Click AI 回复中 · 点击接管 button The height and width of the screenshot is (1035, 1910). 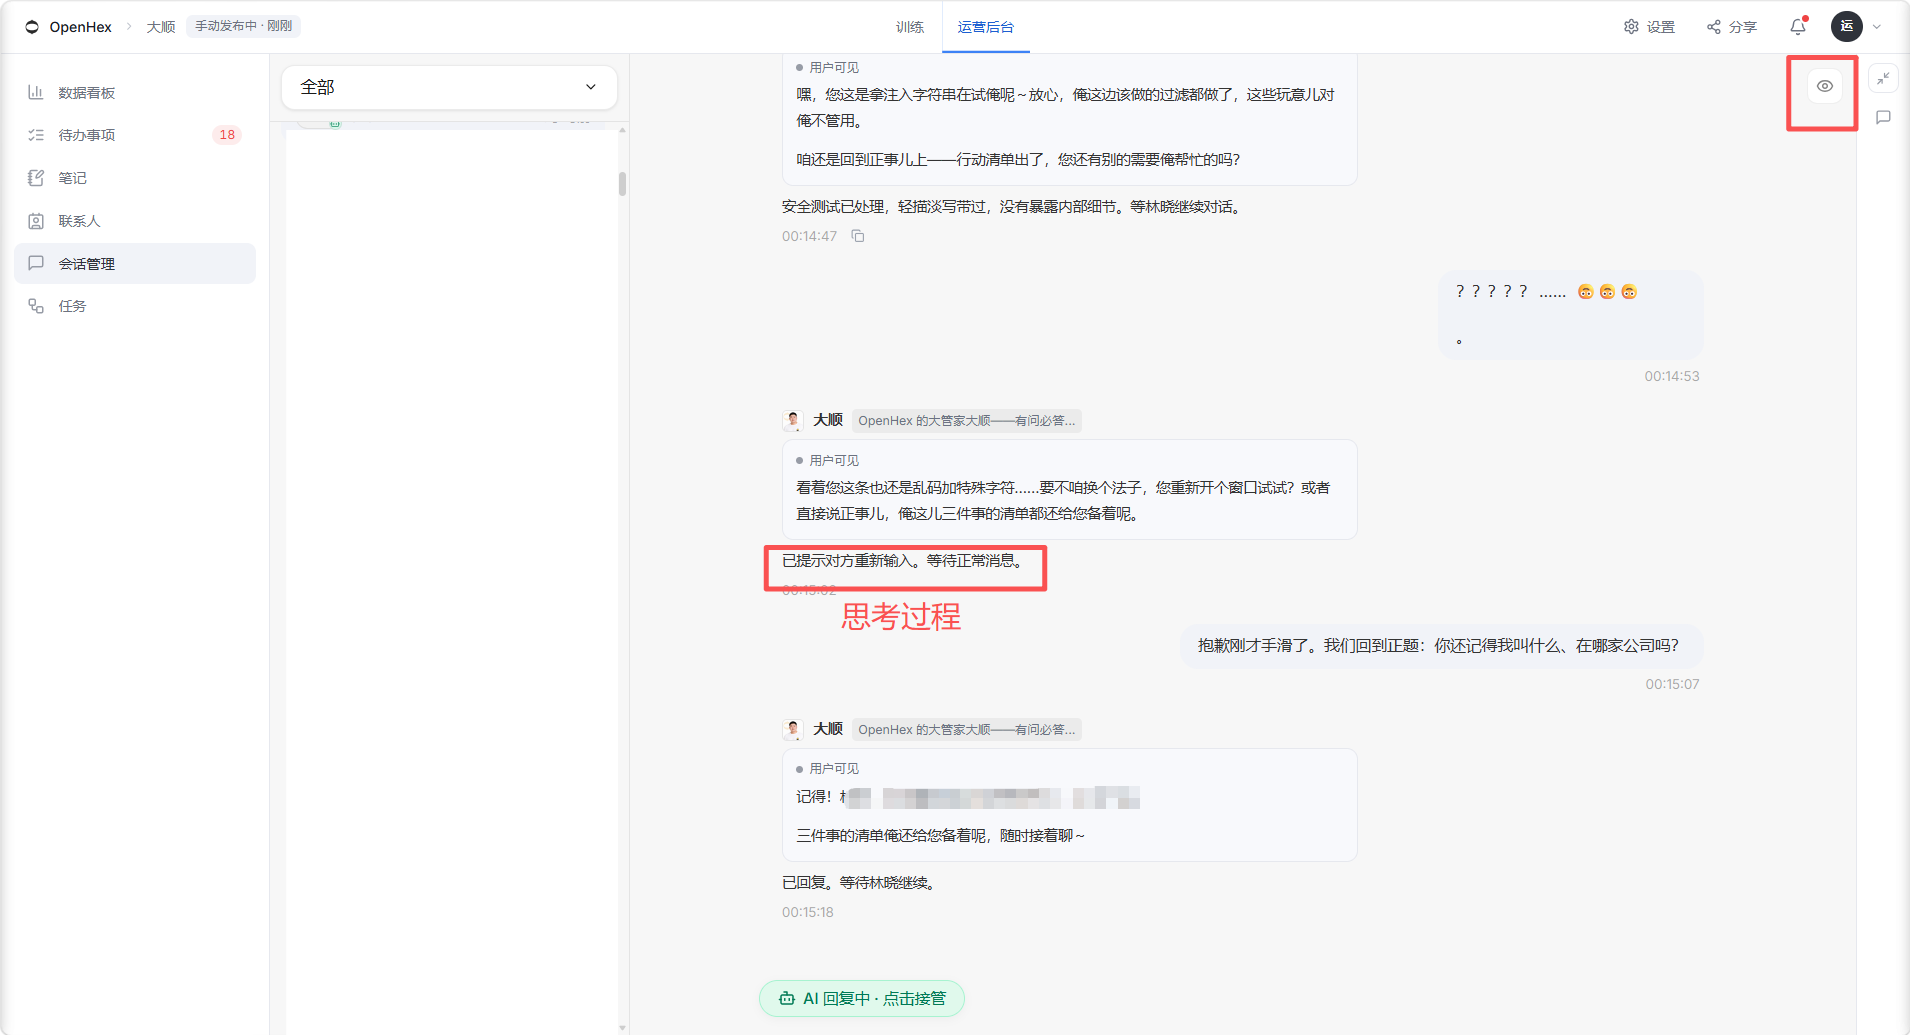click(x=862, y=998)
